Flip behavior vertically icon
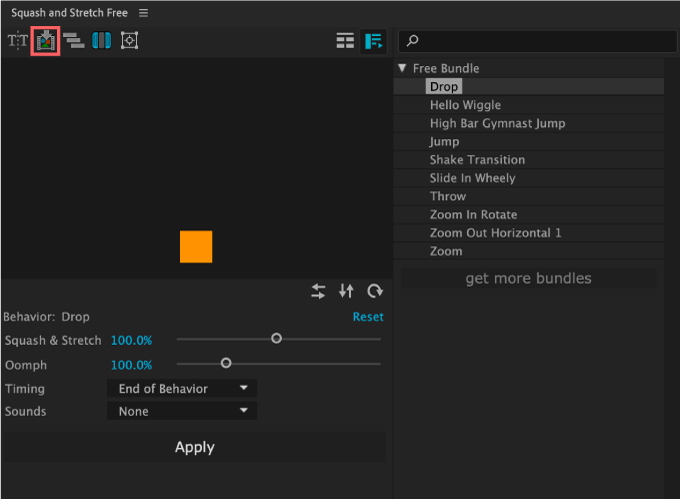This screenshot has height=499, width=680. 346,291
